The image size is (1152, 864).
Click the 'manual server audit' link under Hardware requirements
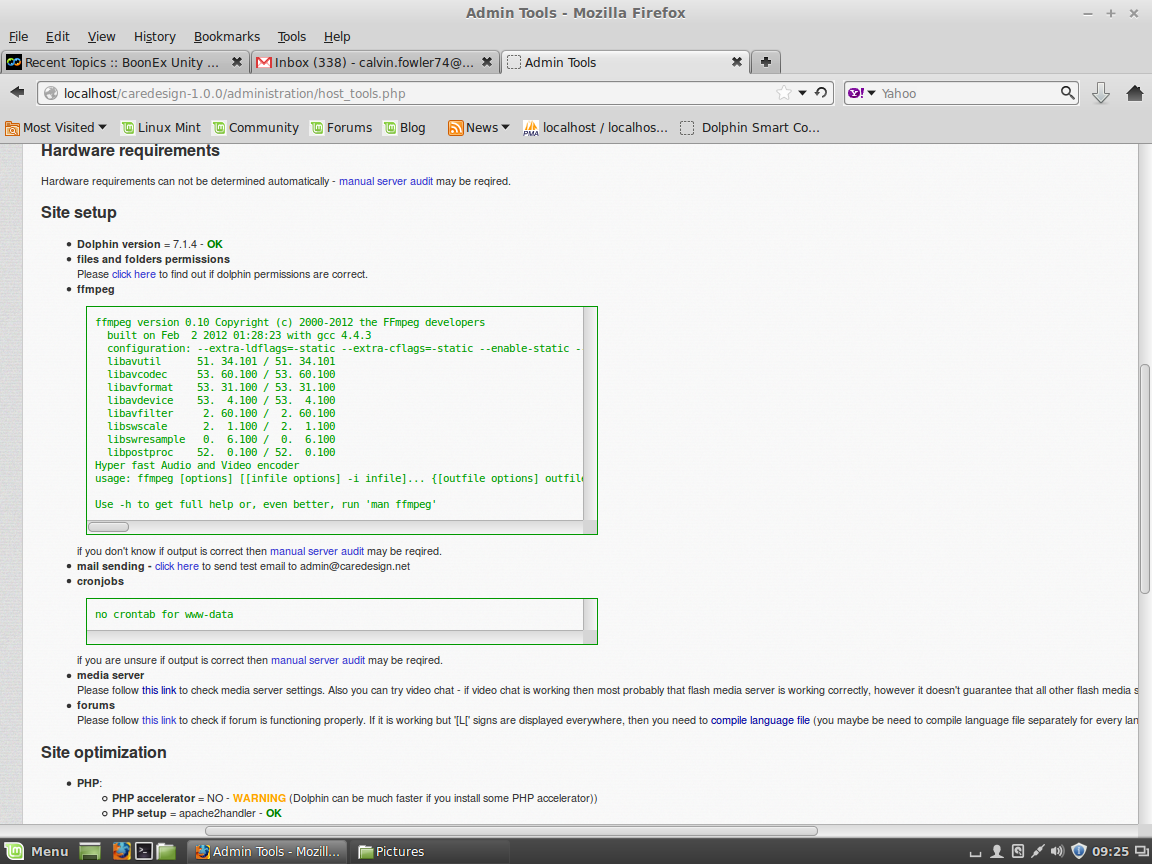(x=386, y=181)
